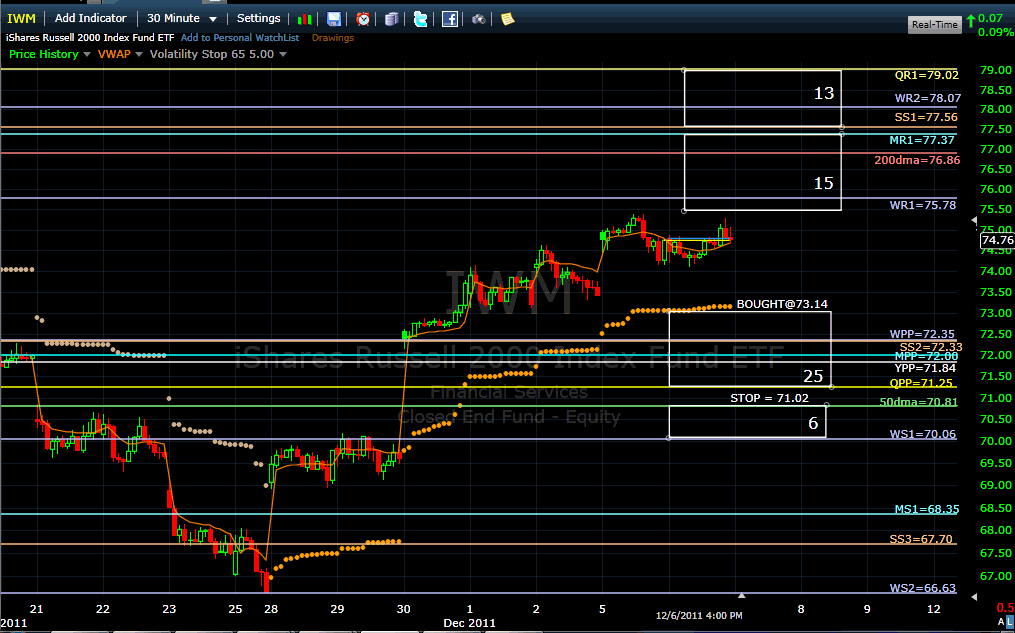The width and height of the screenshot is (1015, 633).
Task: Toggle the L log scale button
Action: (x=1010, y=621)
